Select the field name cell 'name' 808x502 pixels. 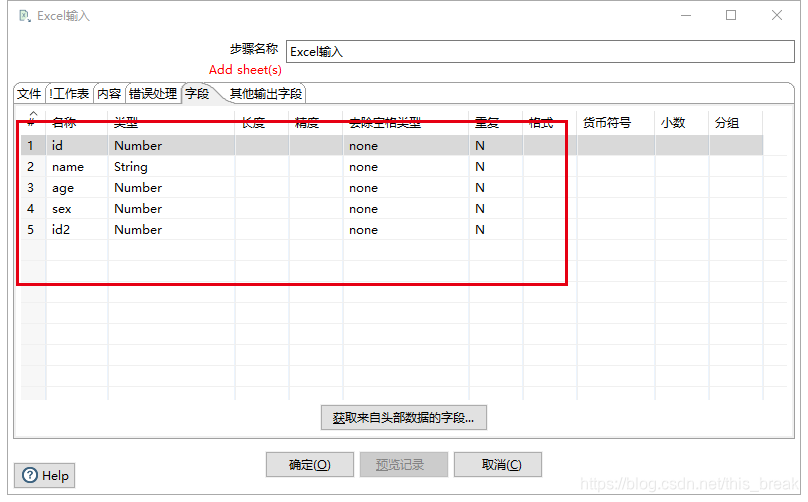[x=77, y=167]
